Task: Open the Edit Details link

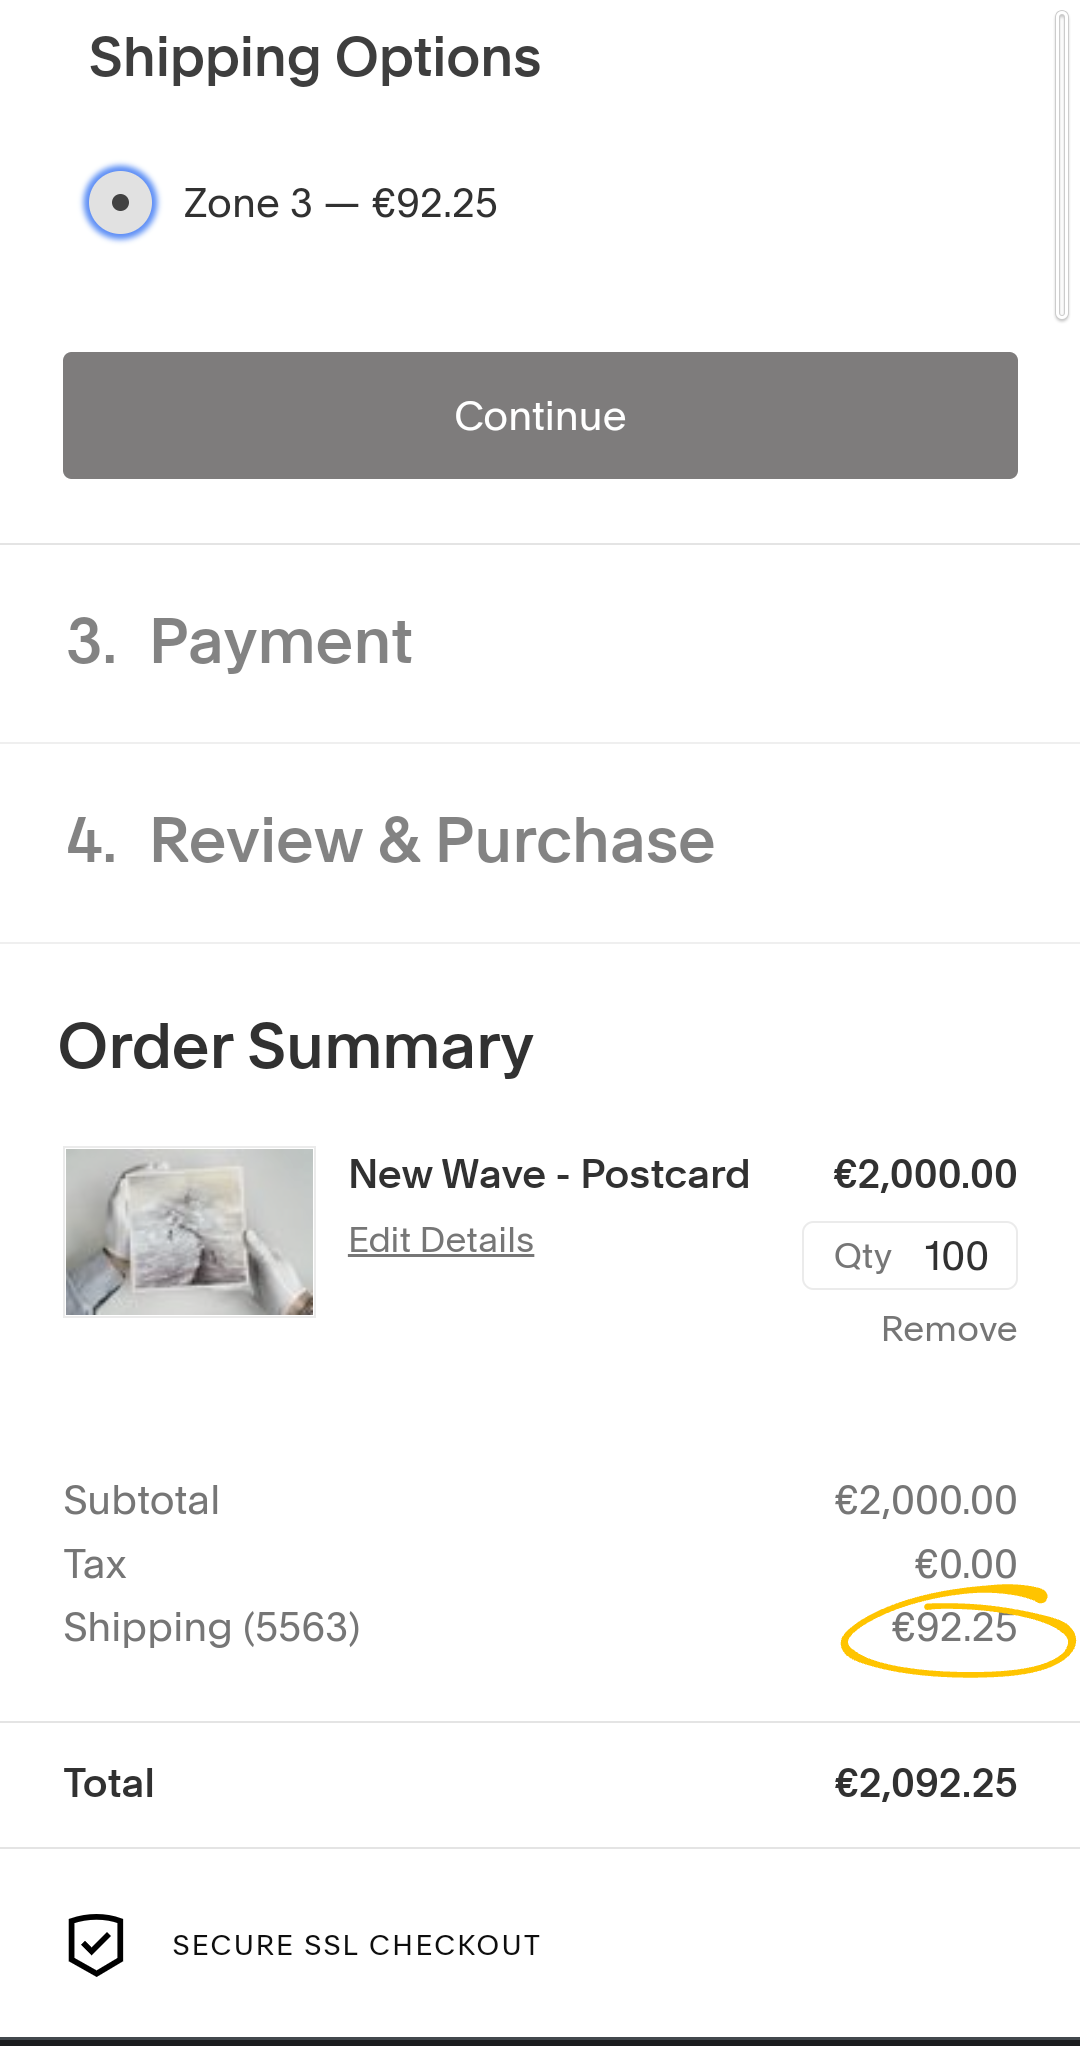Action: (441, 1240)
